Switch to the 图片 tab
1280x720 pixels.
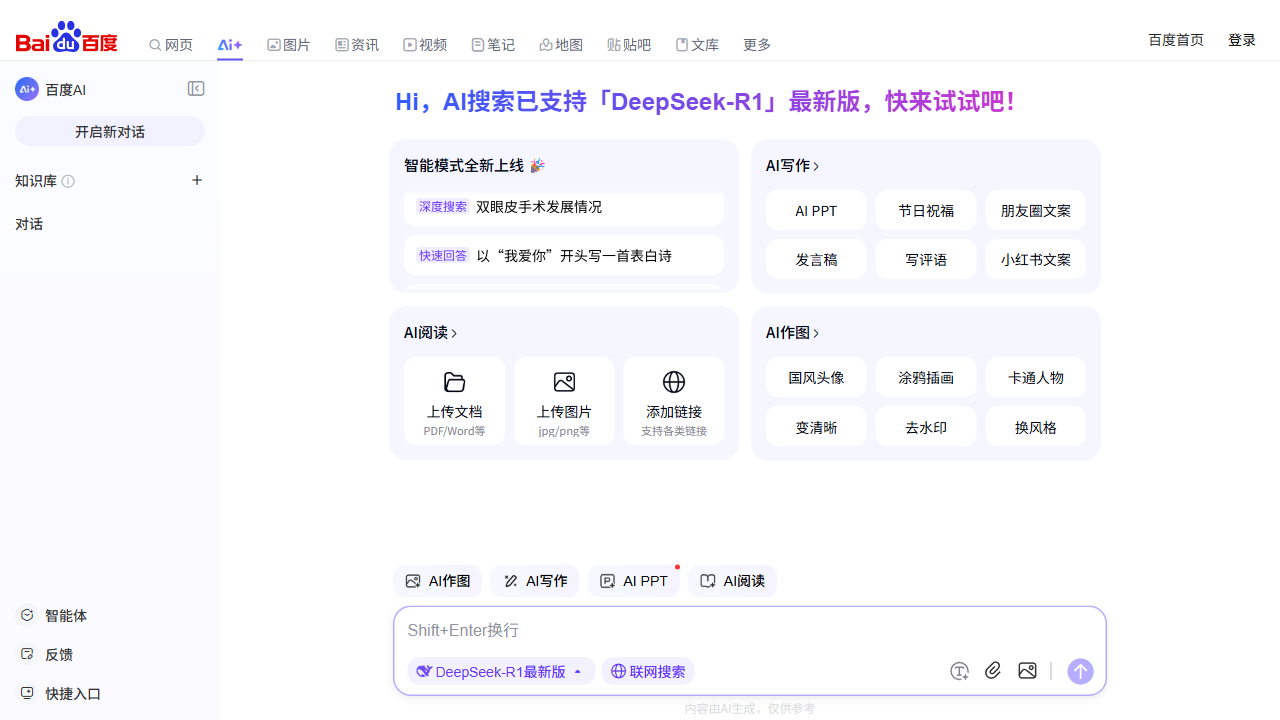click(289, 45)
